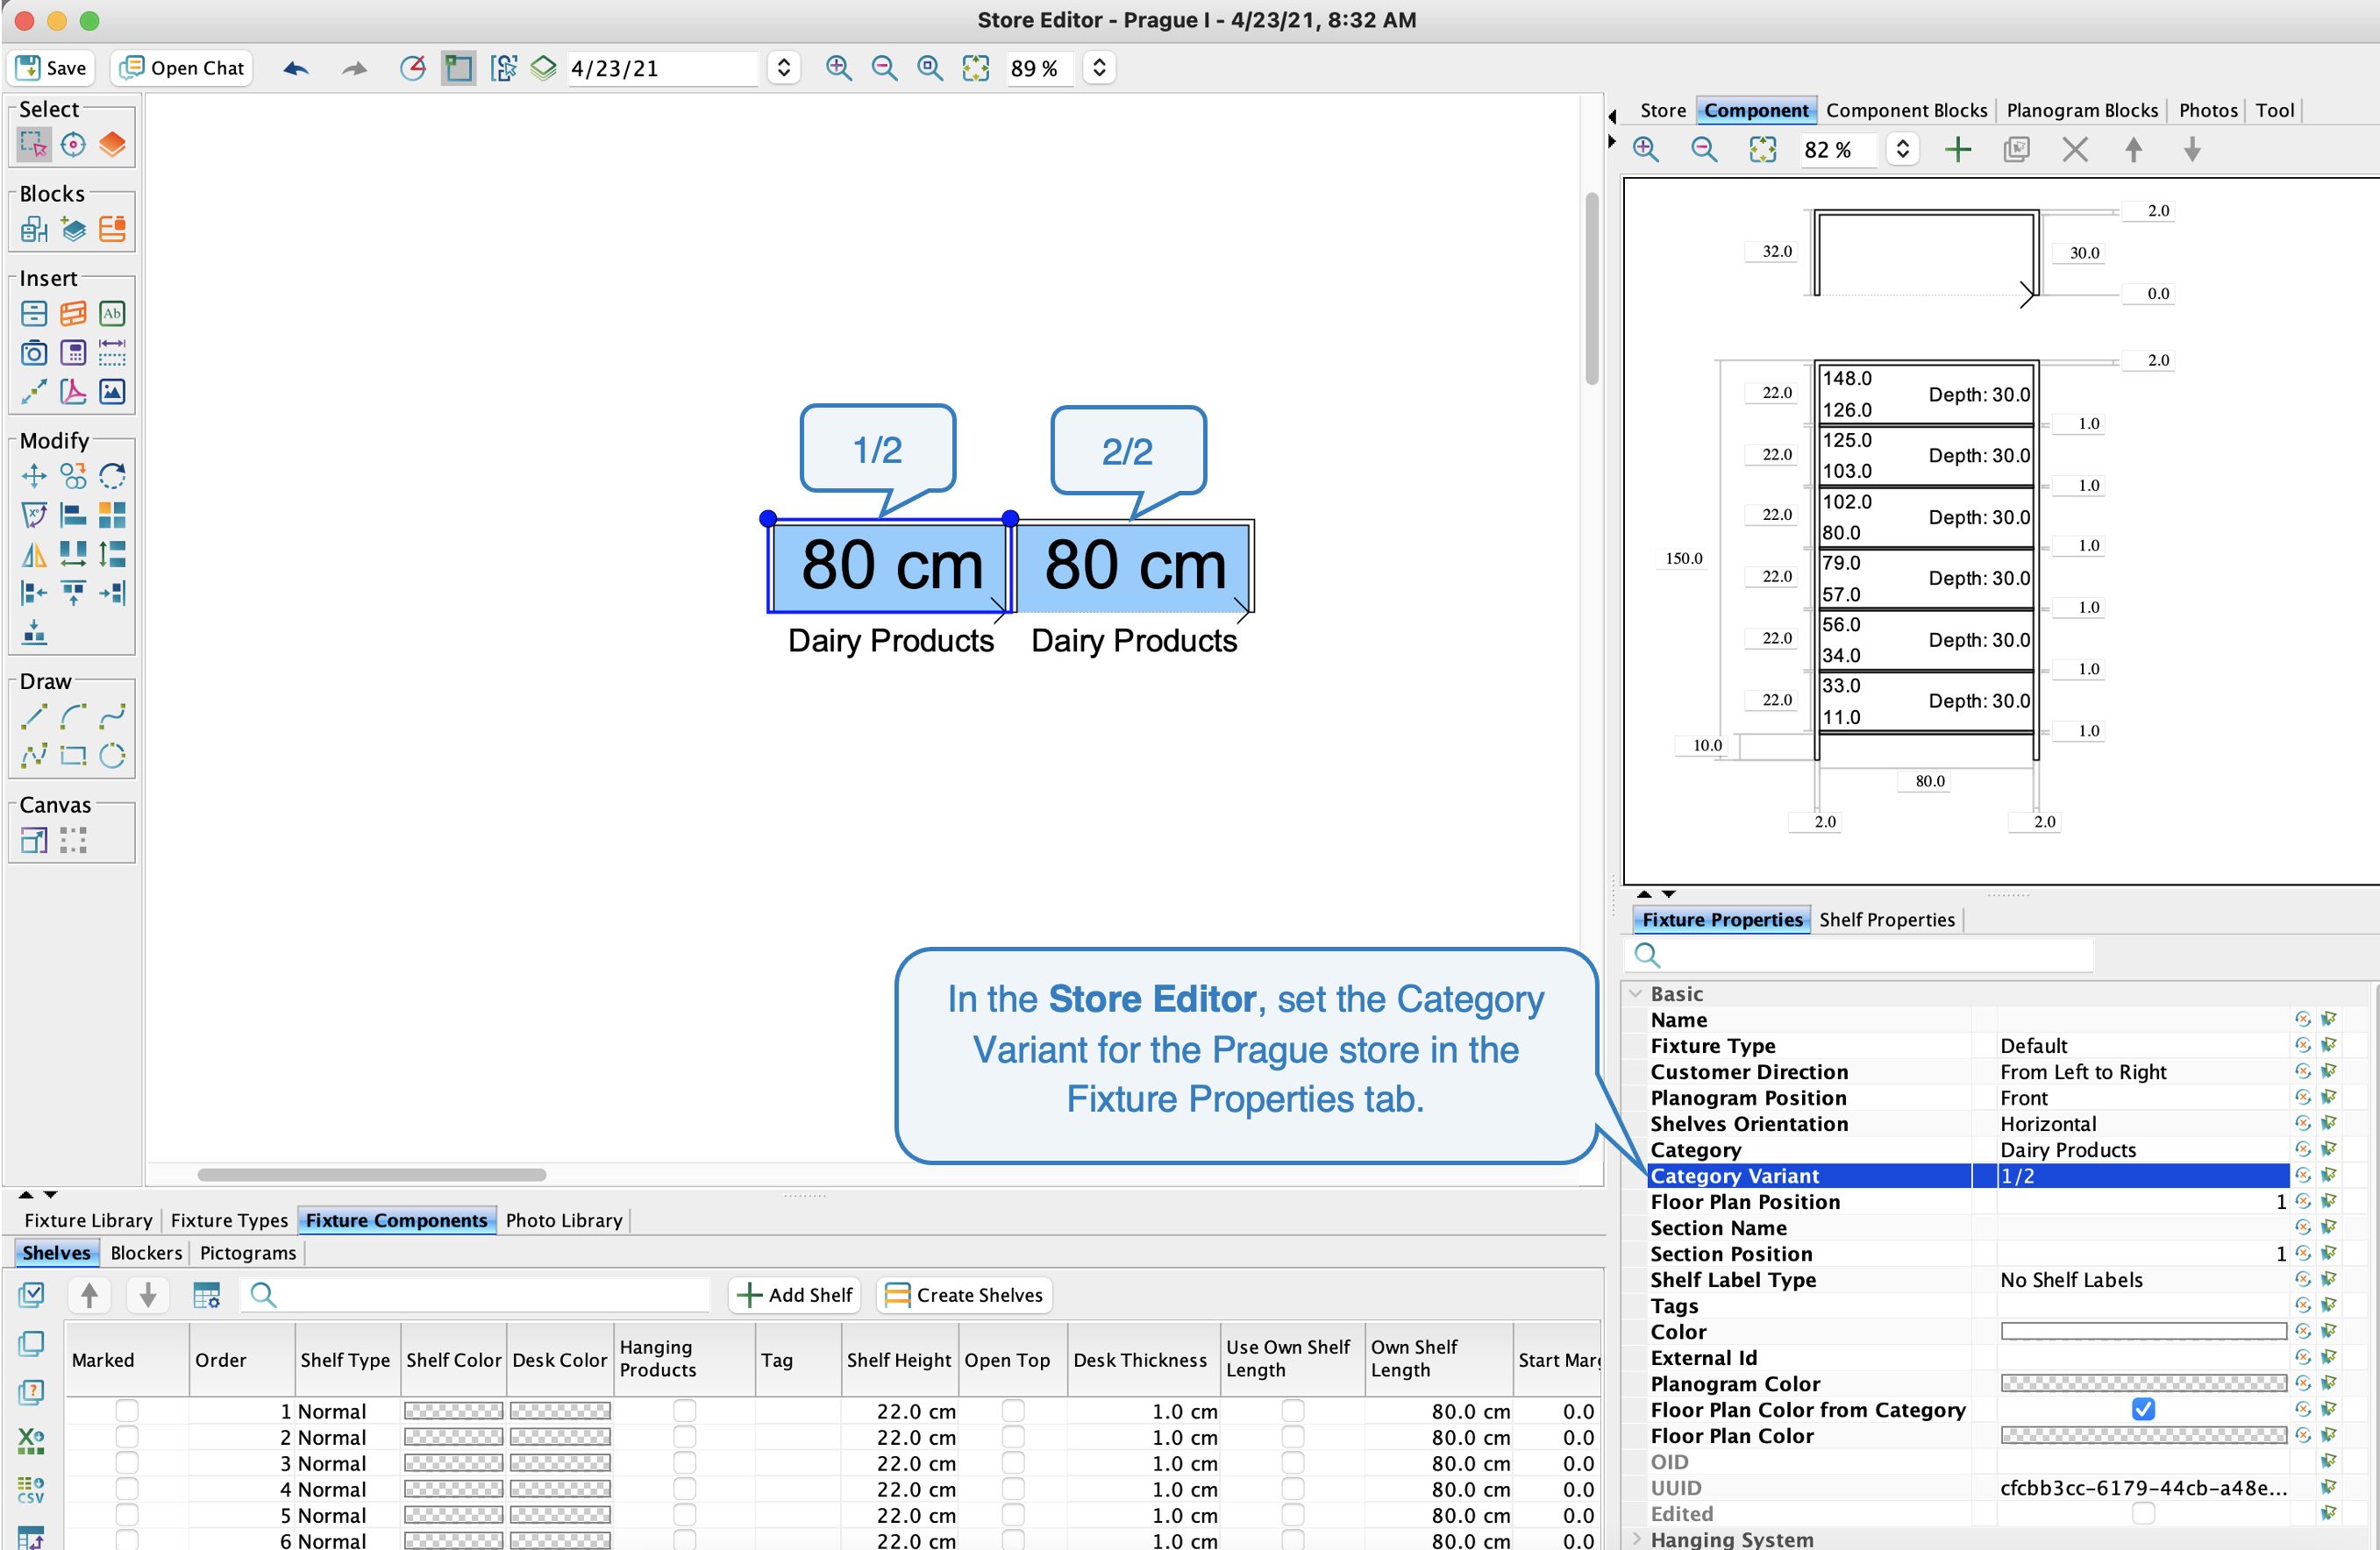This screenshot has height=1550, width=2380.
Task: Select the Draw Rectangle tool
Action: click(73, 755)
